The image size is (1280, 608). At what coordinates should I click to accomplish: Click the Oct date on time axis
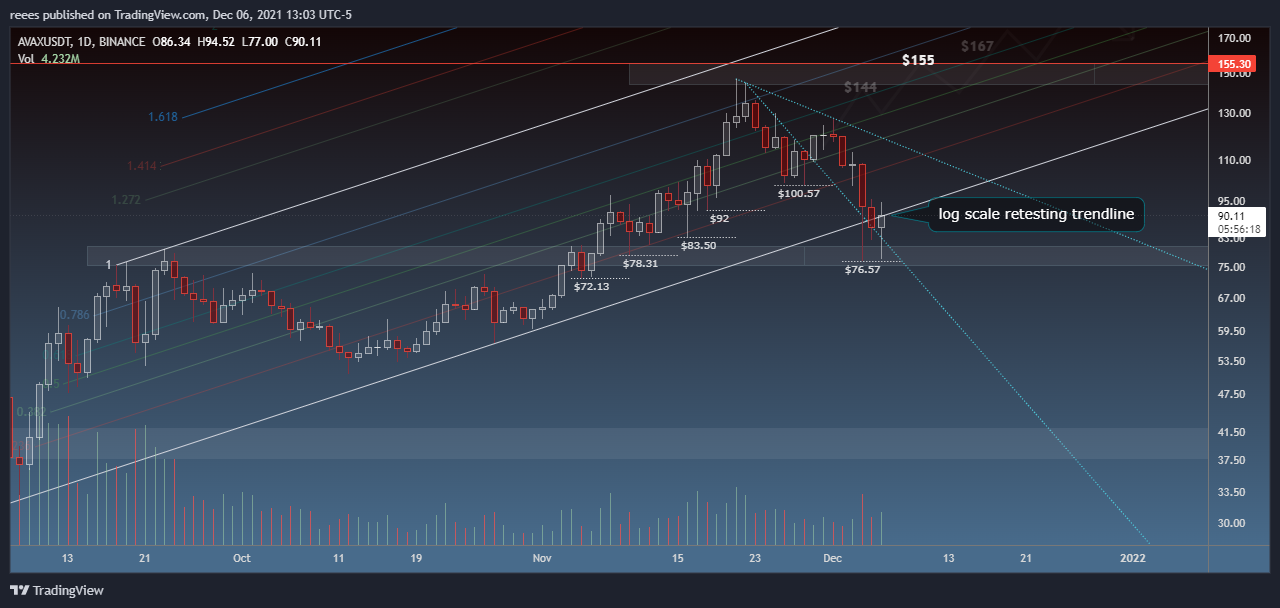241,557
